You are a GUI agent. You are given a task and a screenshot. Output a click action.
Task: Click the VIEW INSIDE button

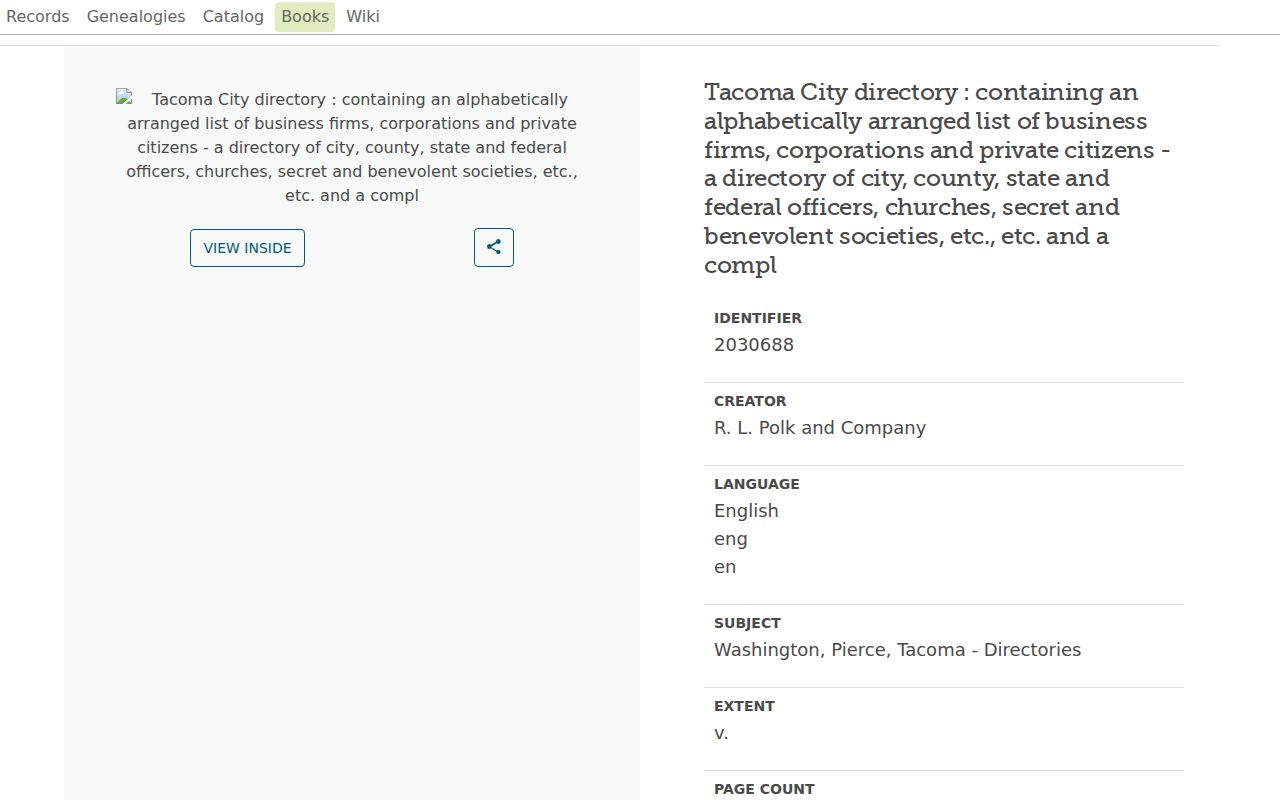pyautogui.click(x=247, y=248)
